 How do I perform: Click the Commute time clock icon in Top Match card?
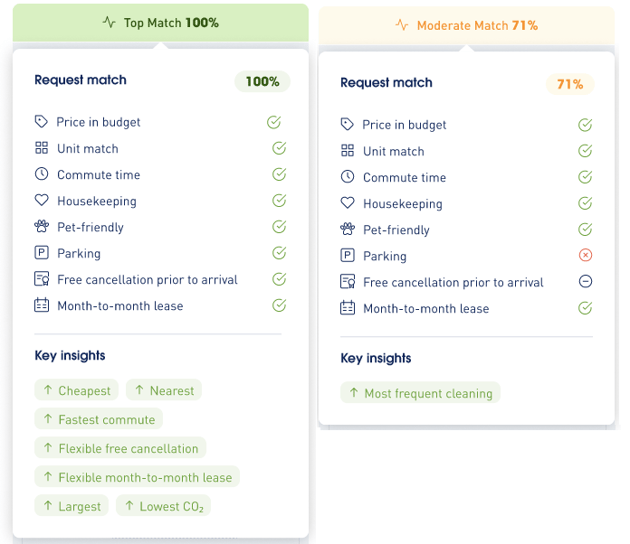41,174
